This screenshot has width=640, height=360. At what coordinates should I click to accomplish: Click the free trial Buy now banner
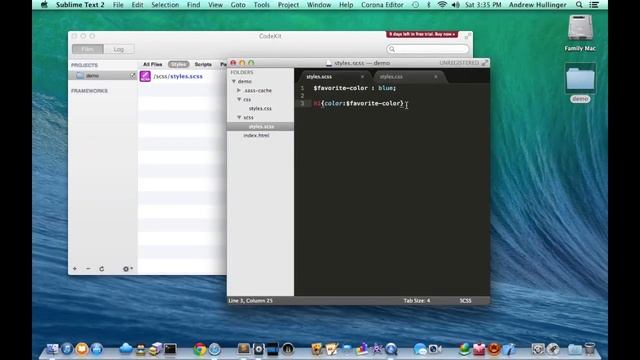[422, 34]
